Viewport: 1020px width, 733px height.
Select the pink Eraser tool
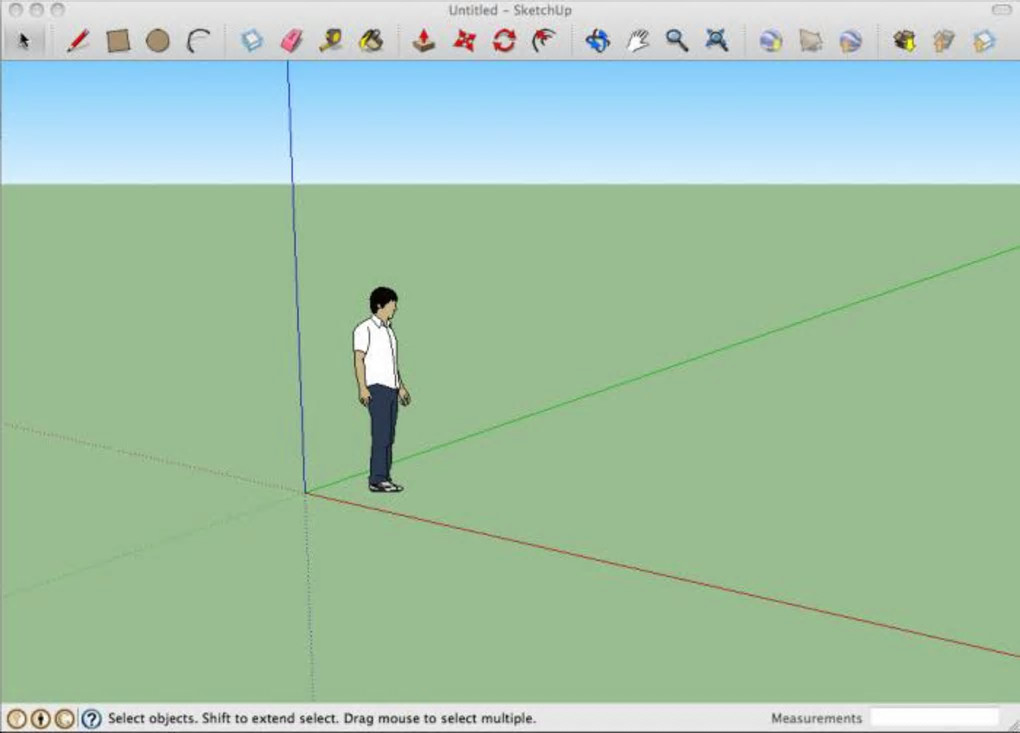point(292,41)
